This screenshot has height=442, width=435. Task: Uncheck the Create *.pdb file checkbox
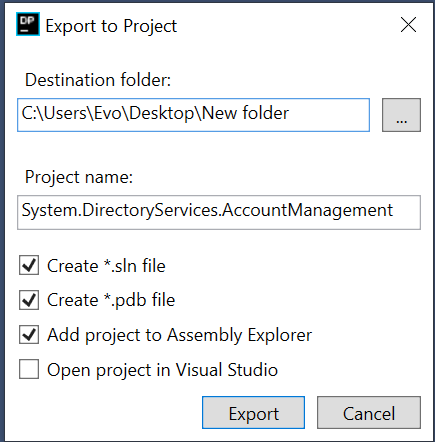(29, 300)
